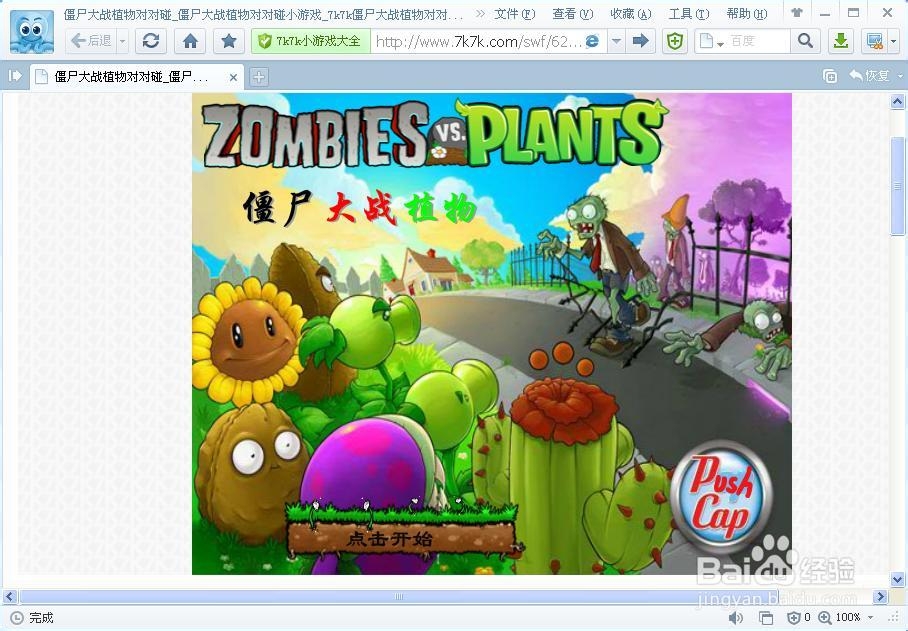Zoom in with the magnifier plus icon
908x631 pixels.
click(x=825, y=618)
